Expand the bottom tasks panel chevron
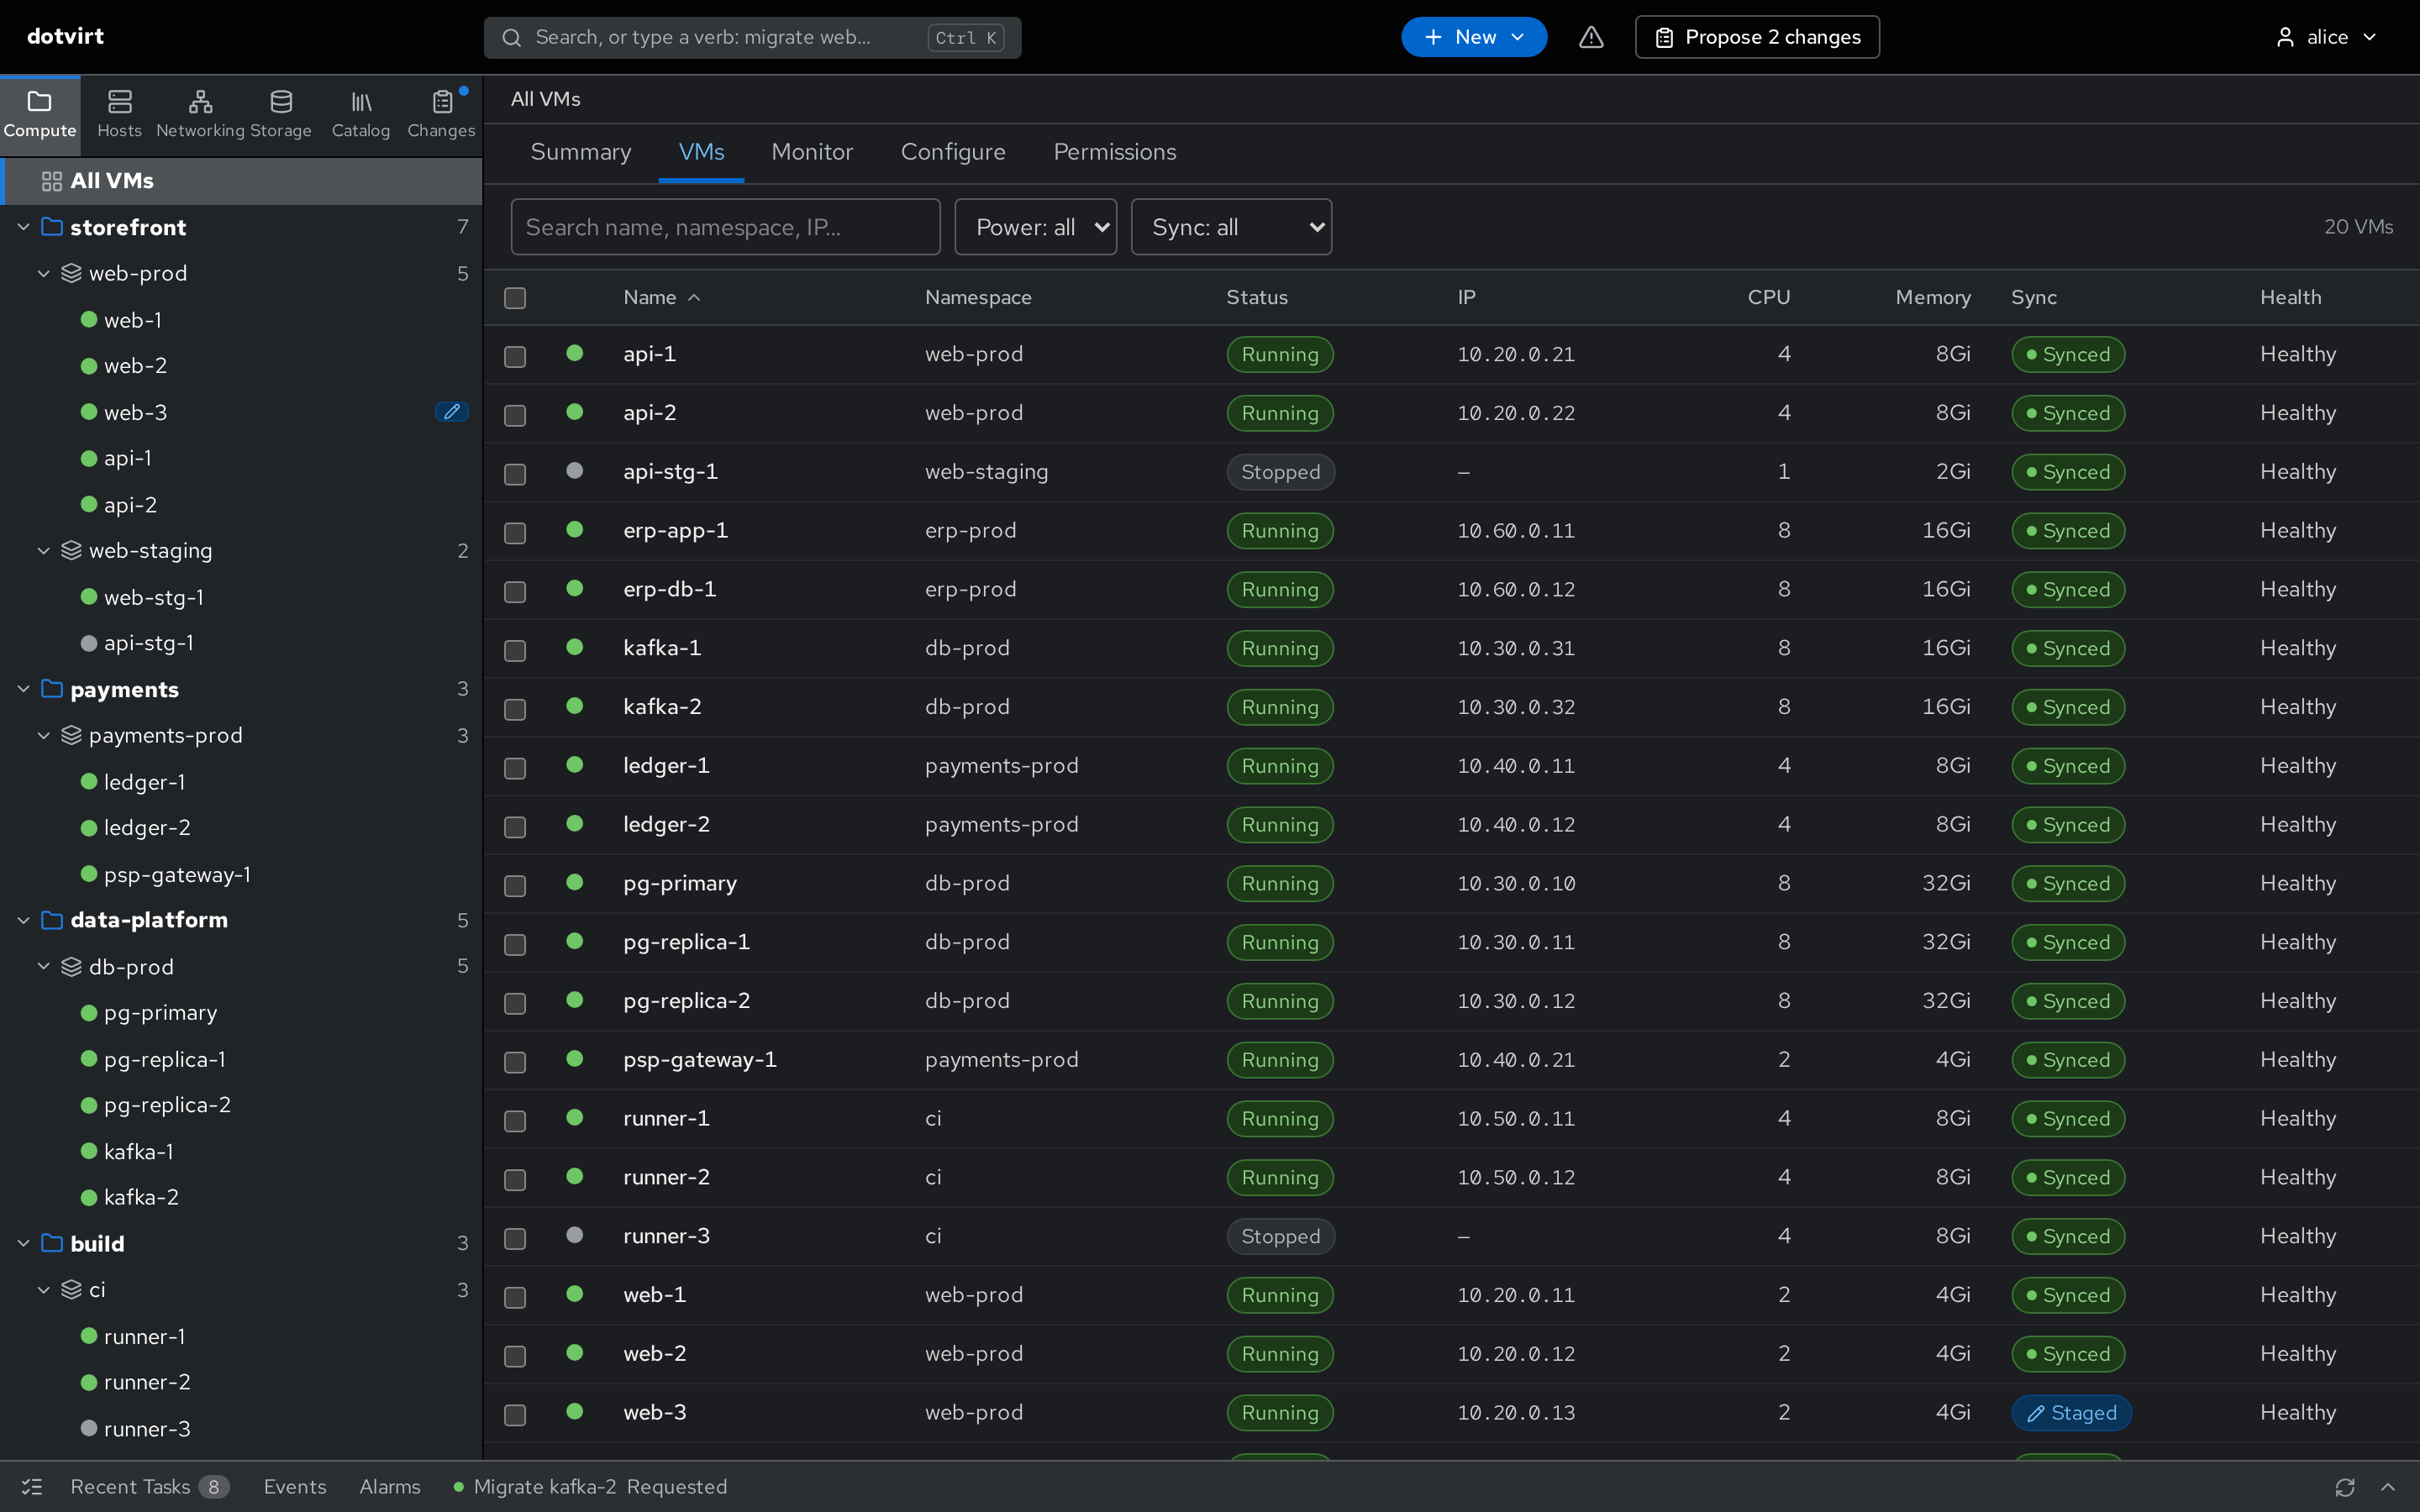The width and height of the screenshot is (2420, 1512). (2388, 1487)
